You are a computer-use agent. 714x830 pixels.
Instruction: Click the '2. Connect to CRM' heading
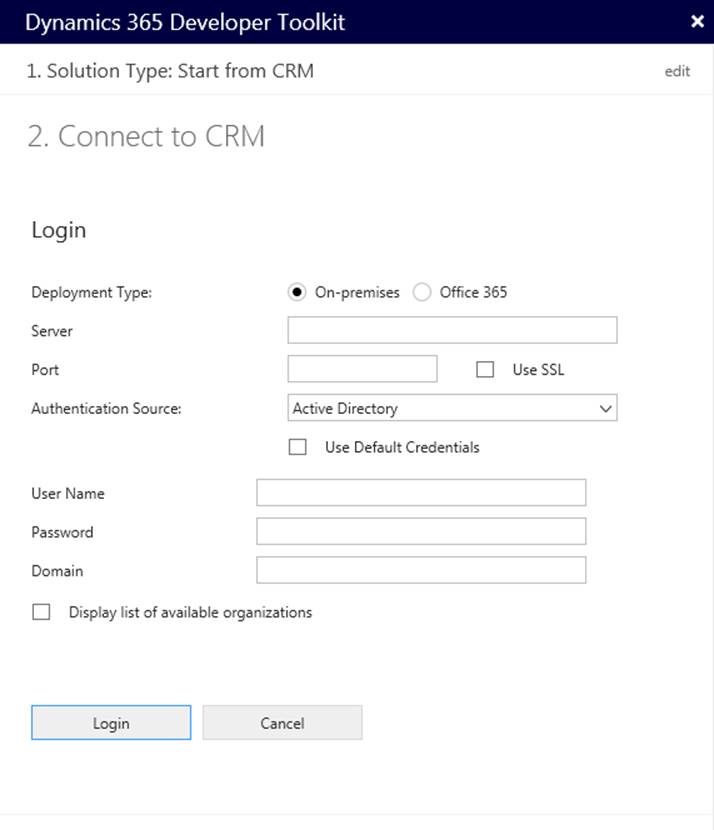click(146, 137)
